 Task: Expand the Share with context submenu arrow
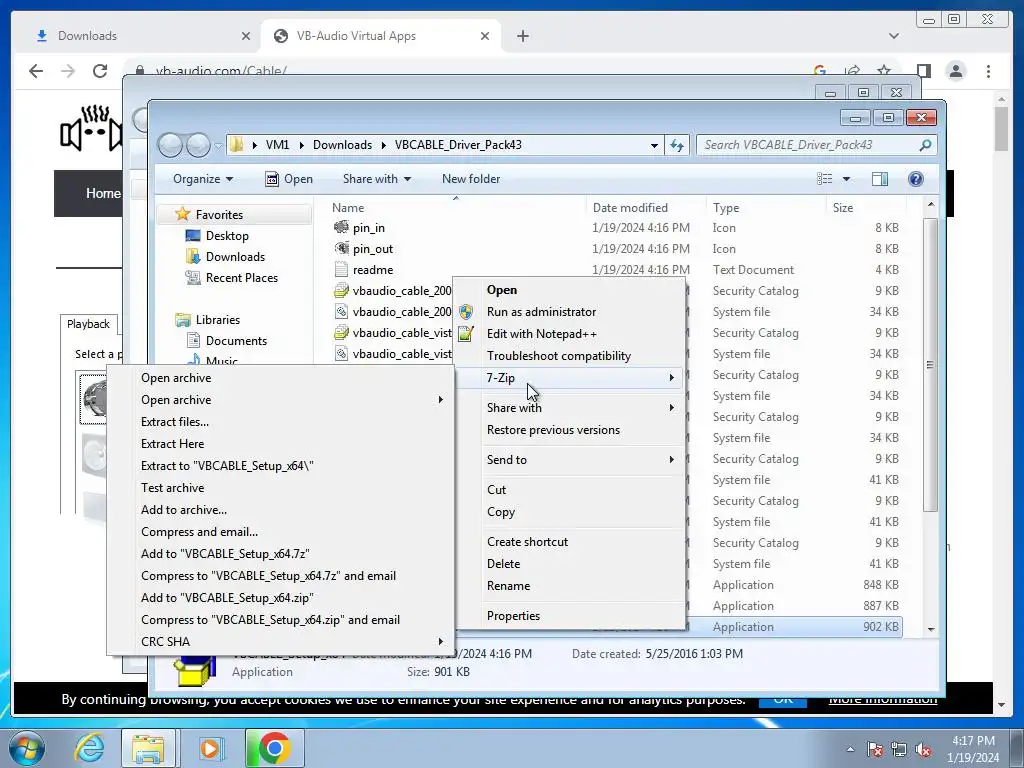tap(671, 408)
